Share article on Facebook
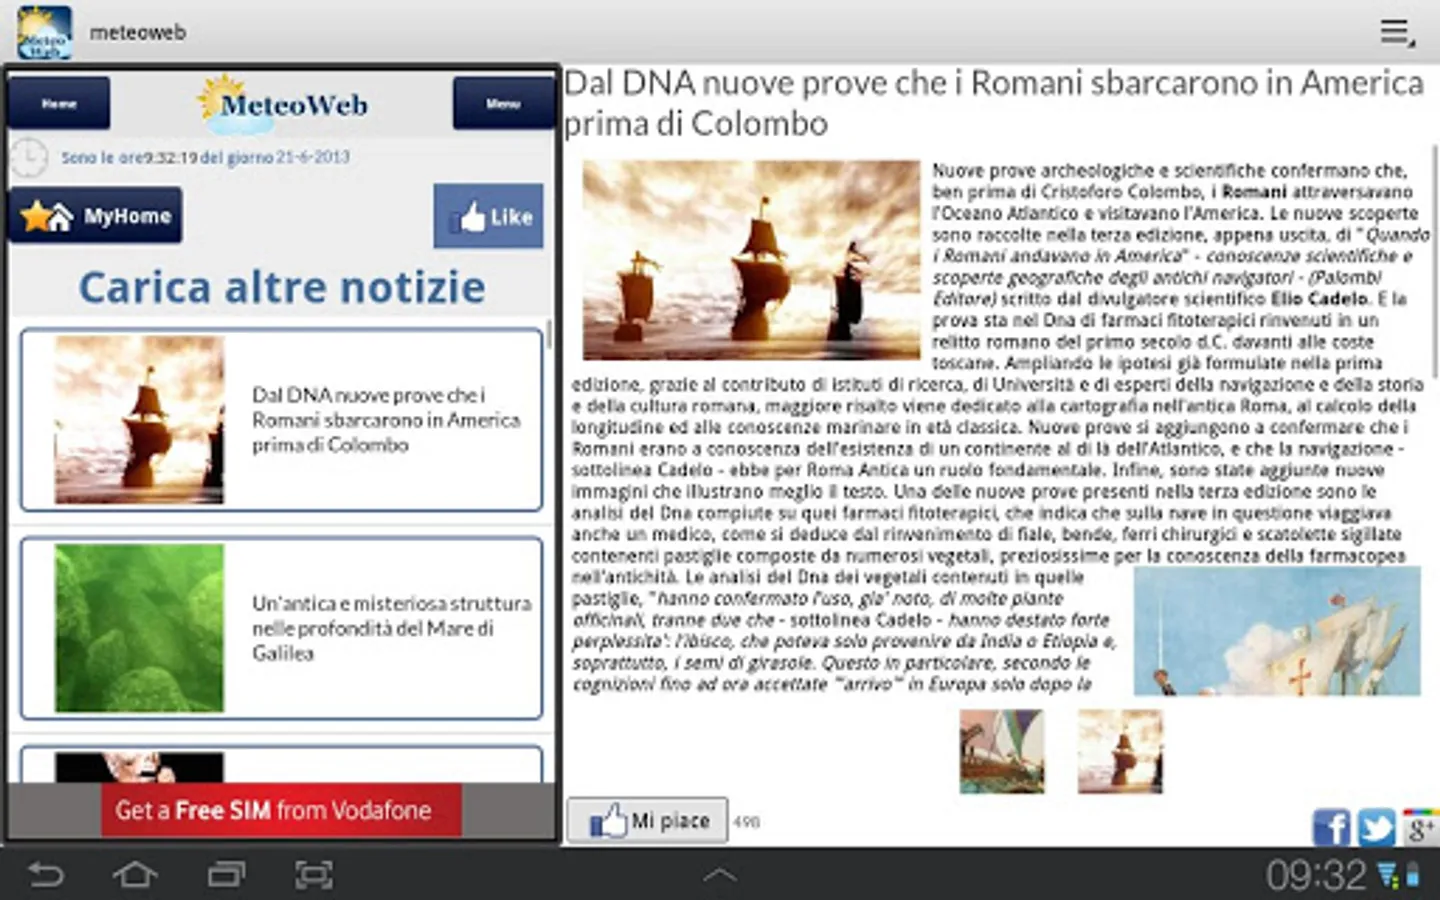The image size is (1440, 900). click(1331, 828)
